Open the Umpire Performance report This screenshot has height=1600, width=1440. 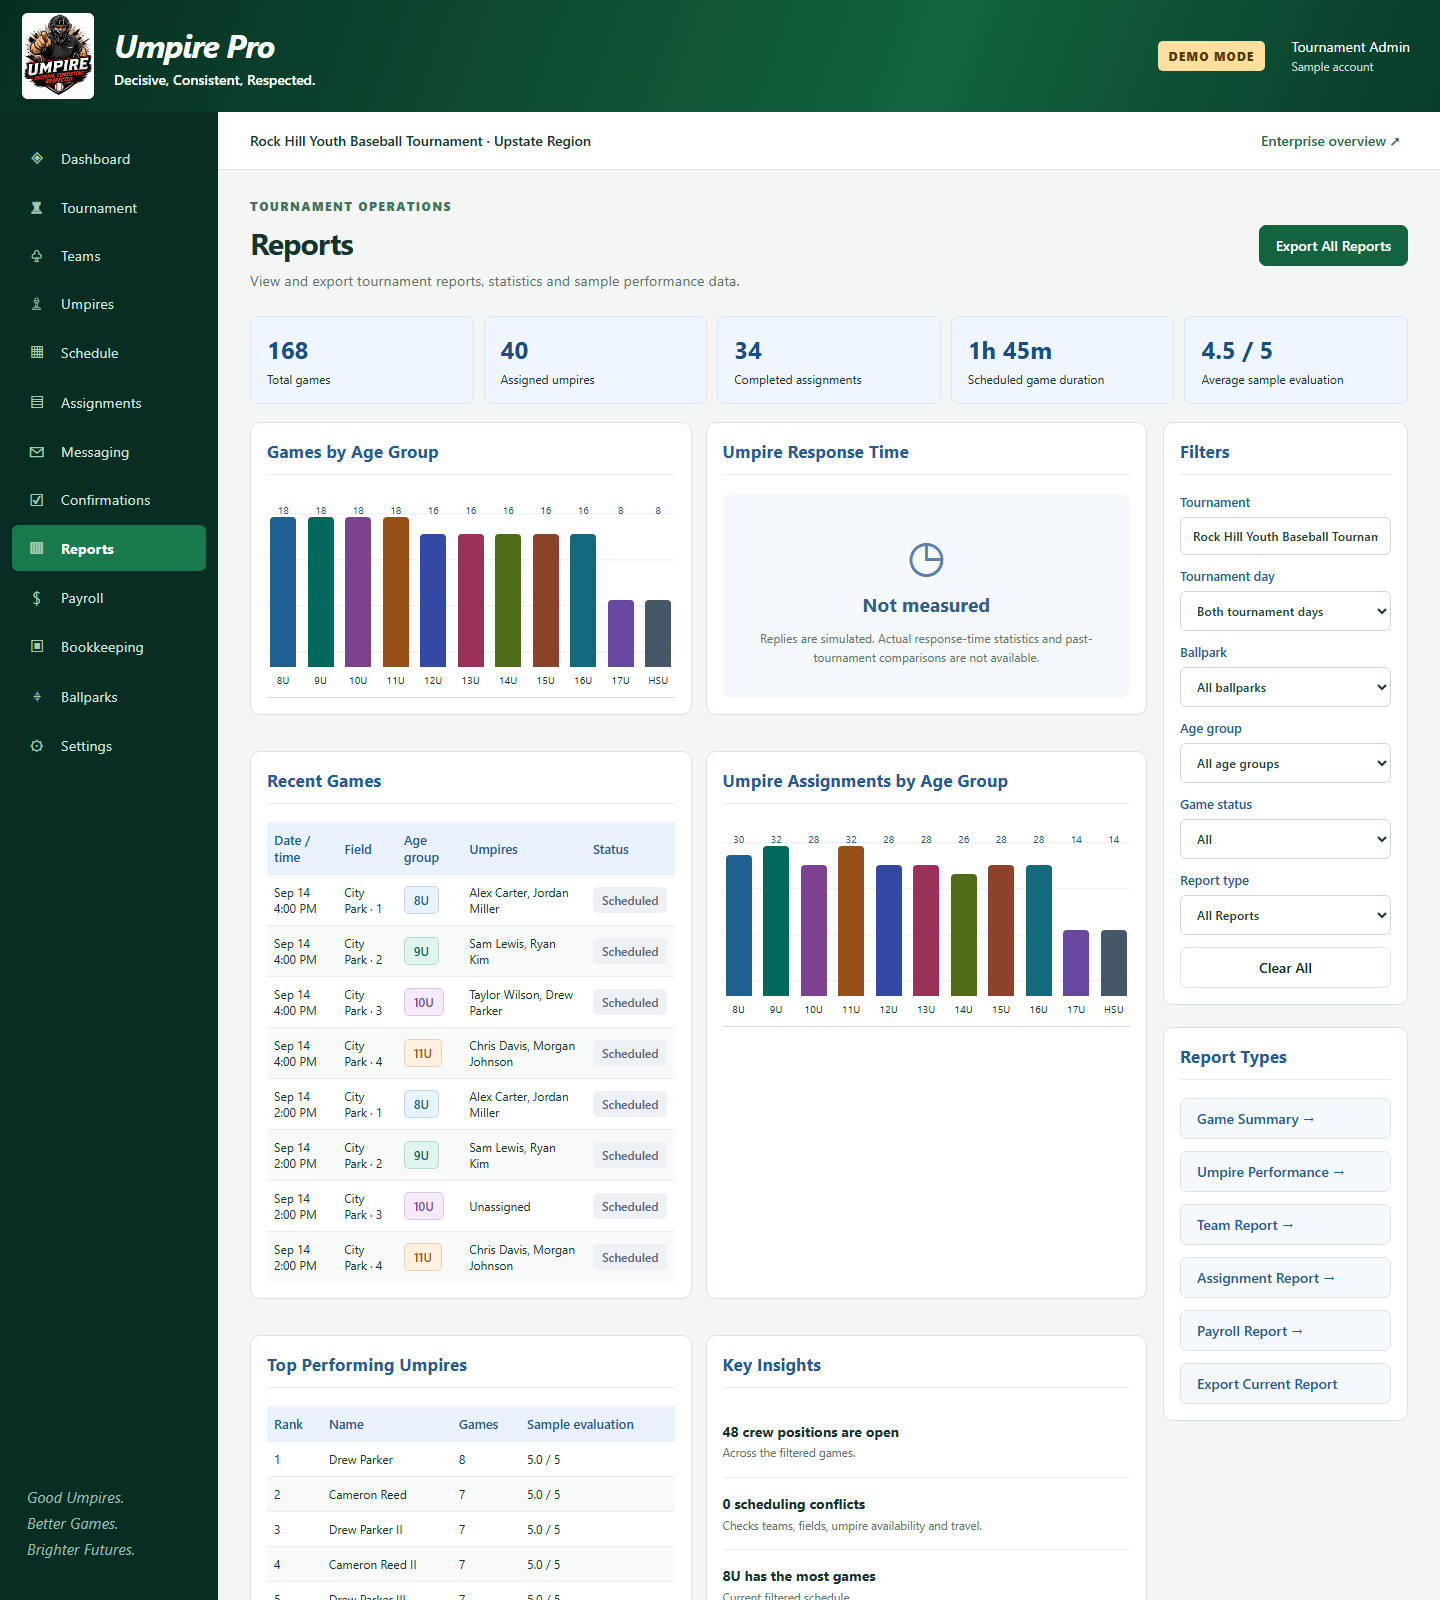(1285, 1172)
